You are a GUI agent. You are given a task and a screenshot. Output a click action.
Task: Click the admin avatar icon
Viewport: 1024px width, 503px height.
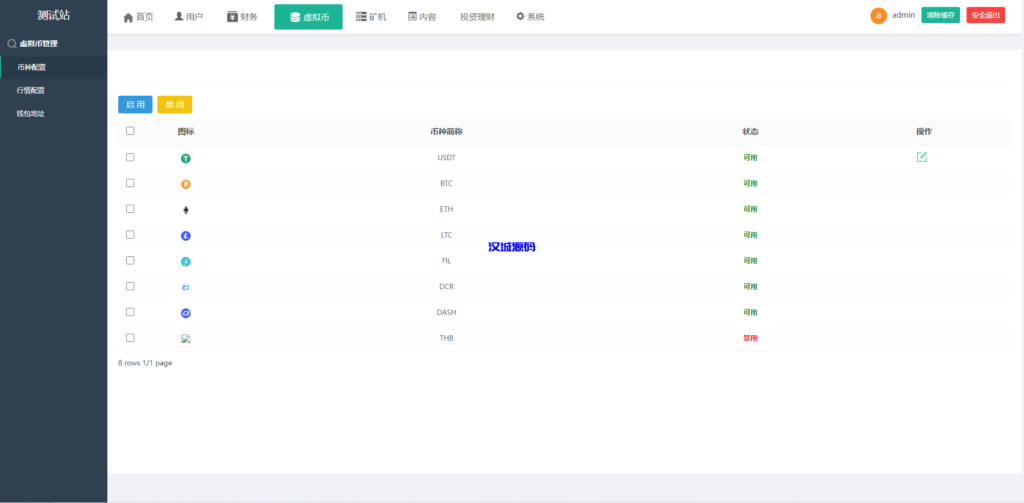click(878, 16)
